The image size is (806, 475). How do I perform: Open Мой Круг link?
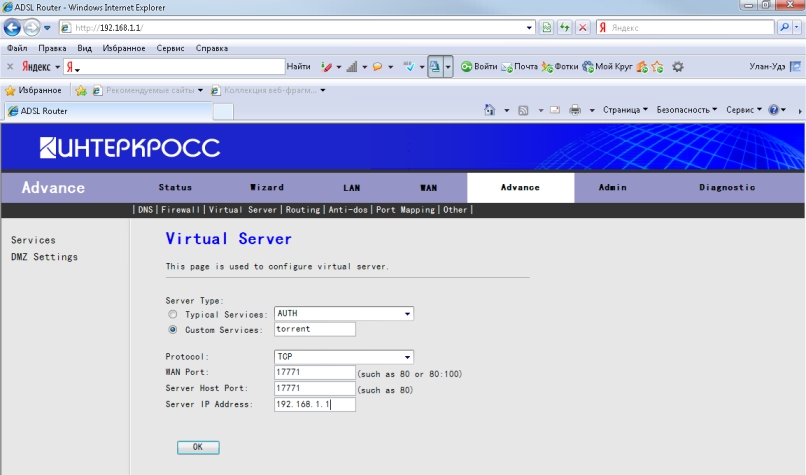coord(607,67)
